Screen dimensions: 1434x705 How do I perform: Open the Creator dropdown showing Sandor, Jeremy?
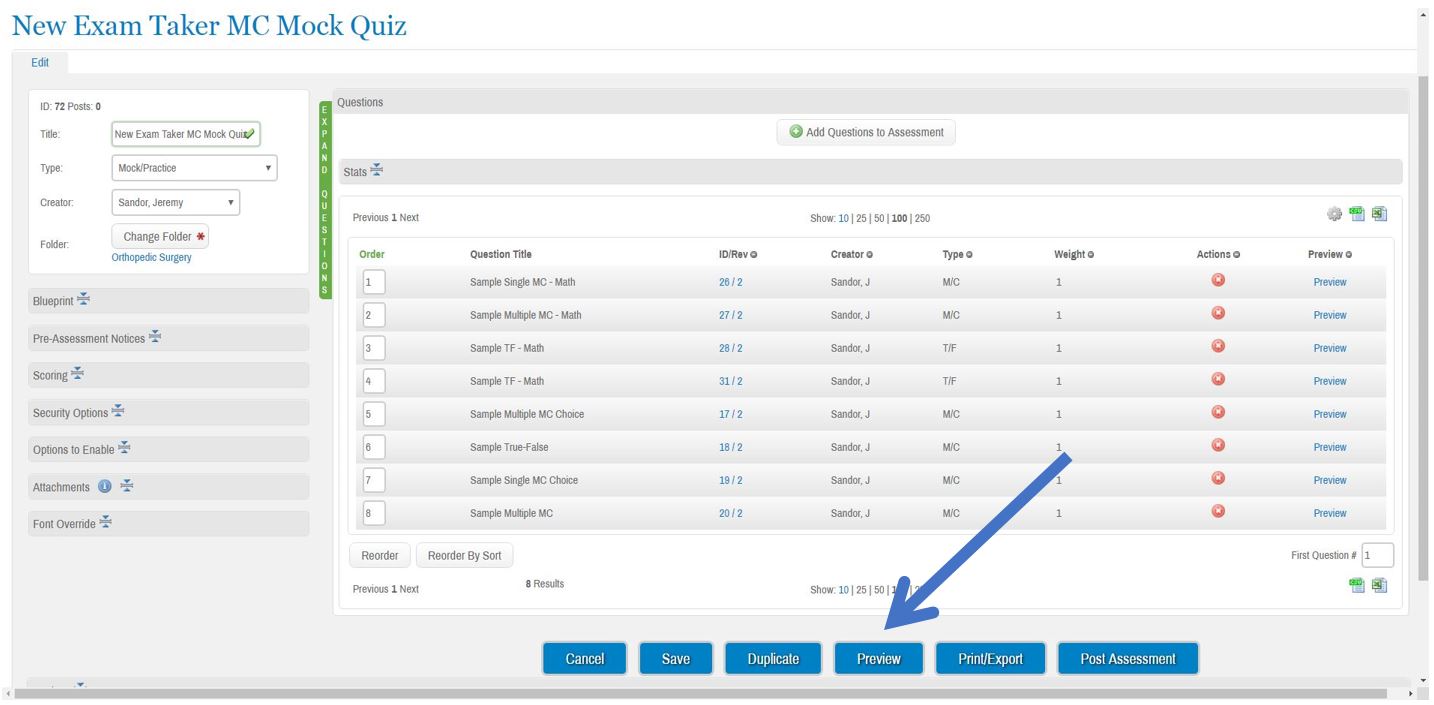coord(176,202)
